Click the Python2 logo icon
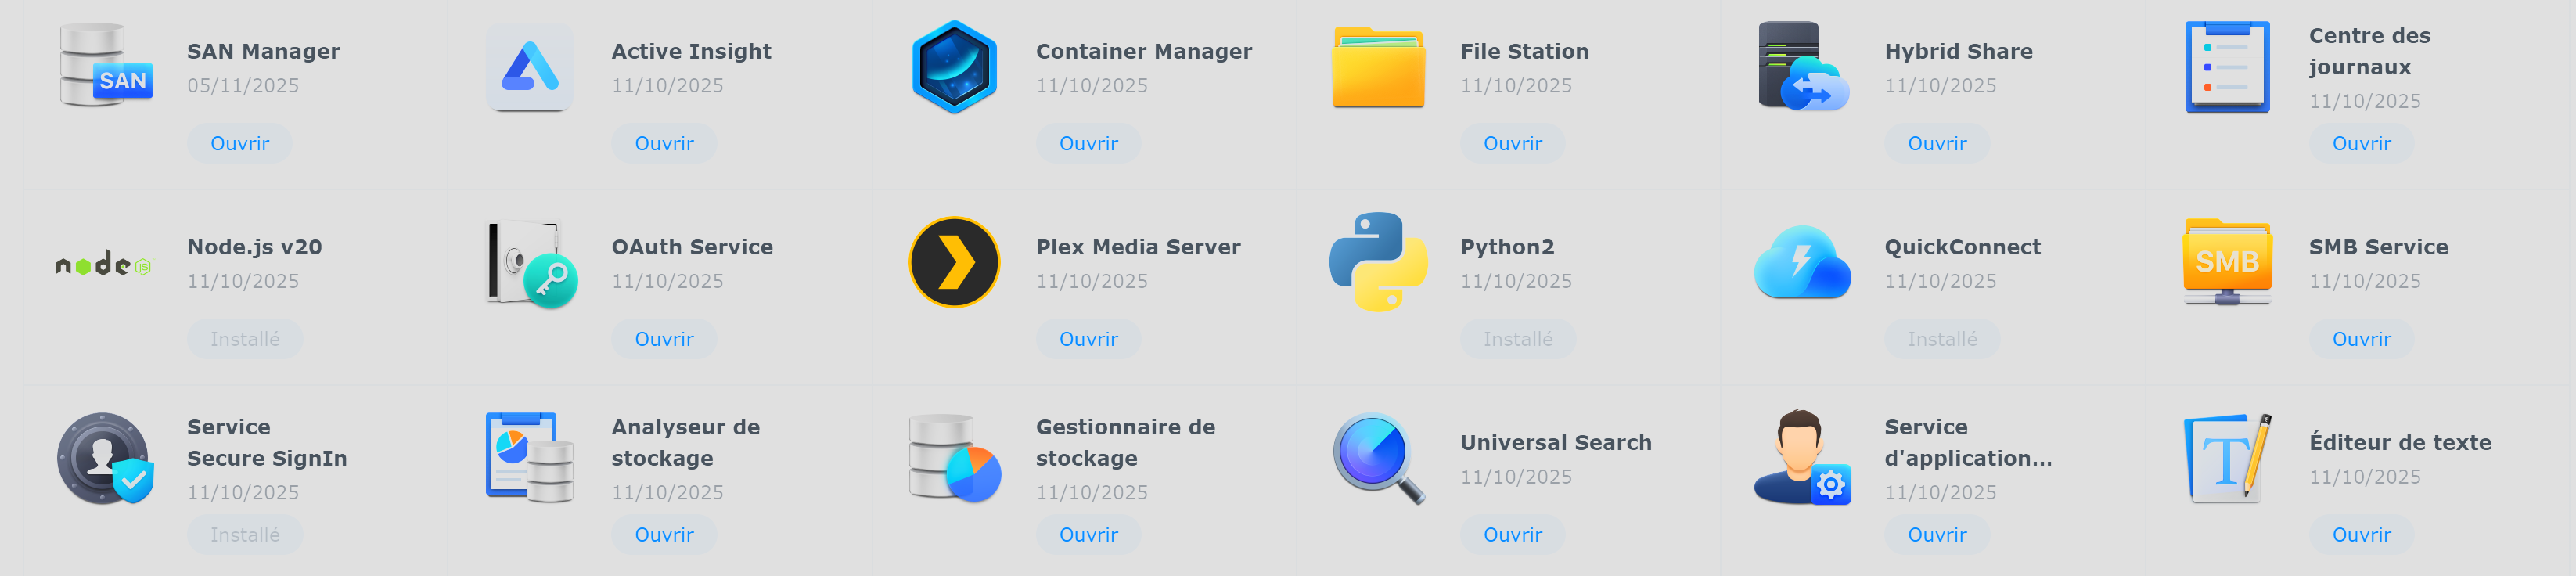2576x576 pixels. pyautogui.click(x=1378, y=262)
